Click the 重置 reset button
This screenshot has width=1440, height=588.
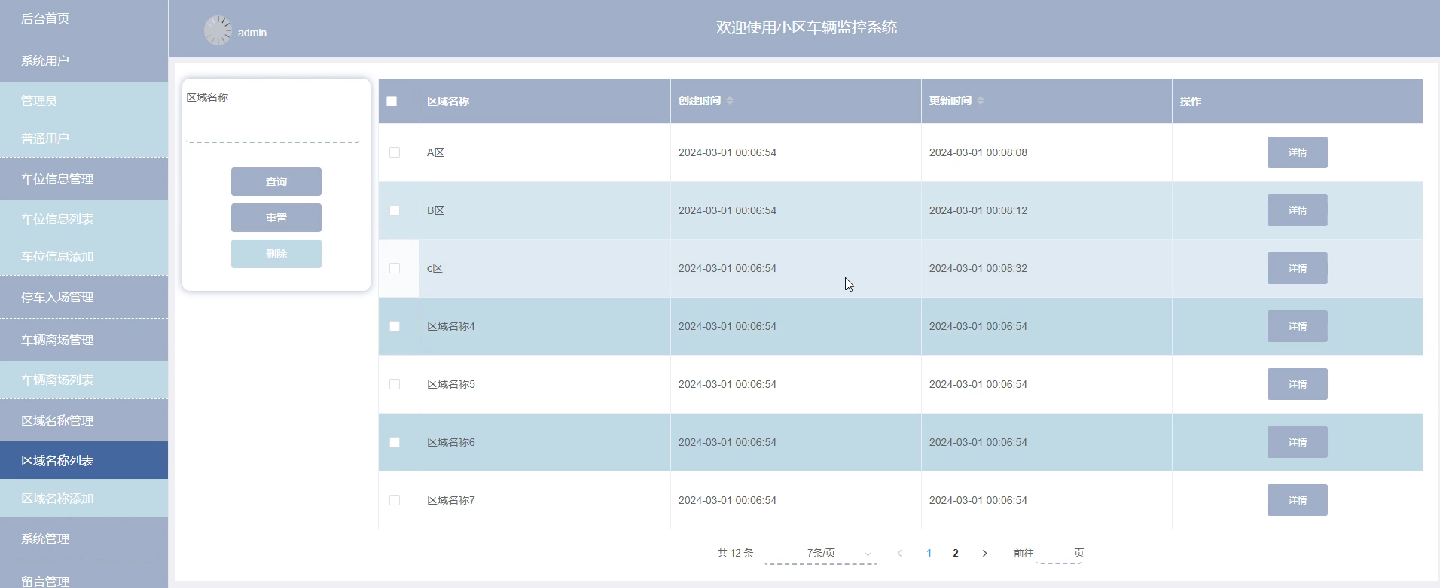[x=276, y=217]
